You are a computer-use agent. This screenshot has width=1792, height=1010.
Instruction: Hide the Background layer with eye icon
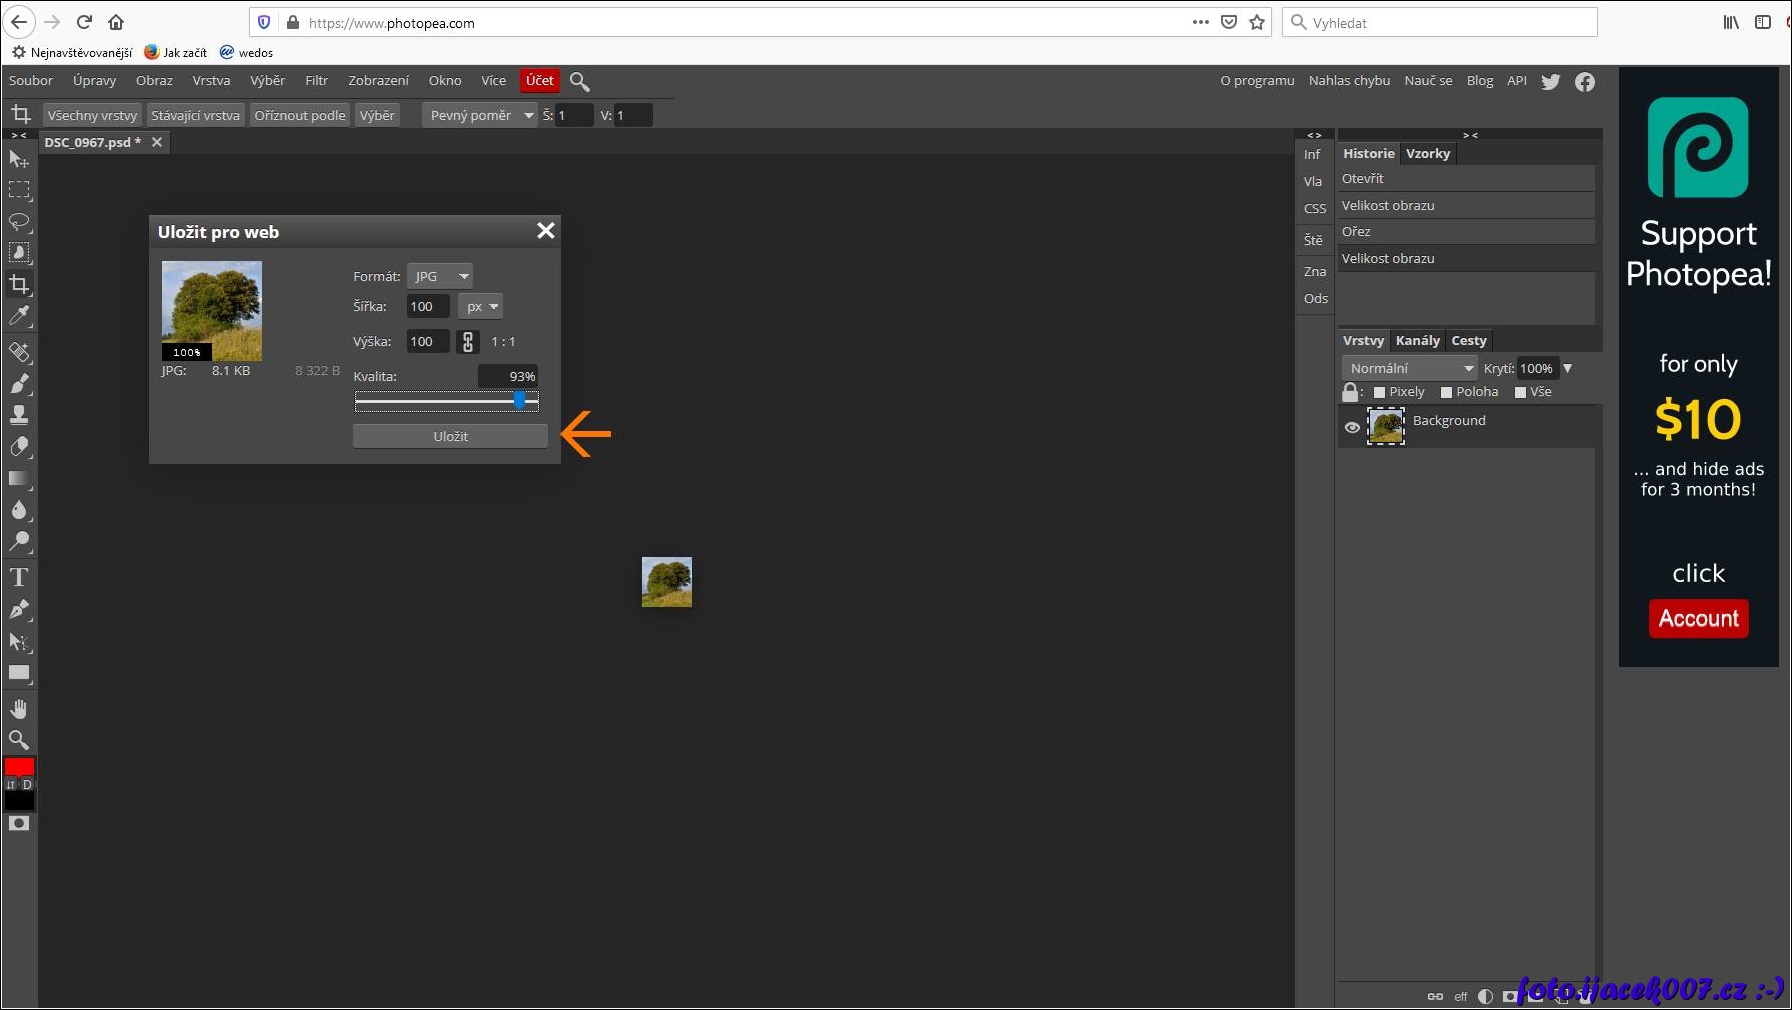1352,427
